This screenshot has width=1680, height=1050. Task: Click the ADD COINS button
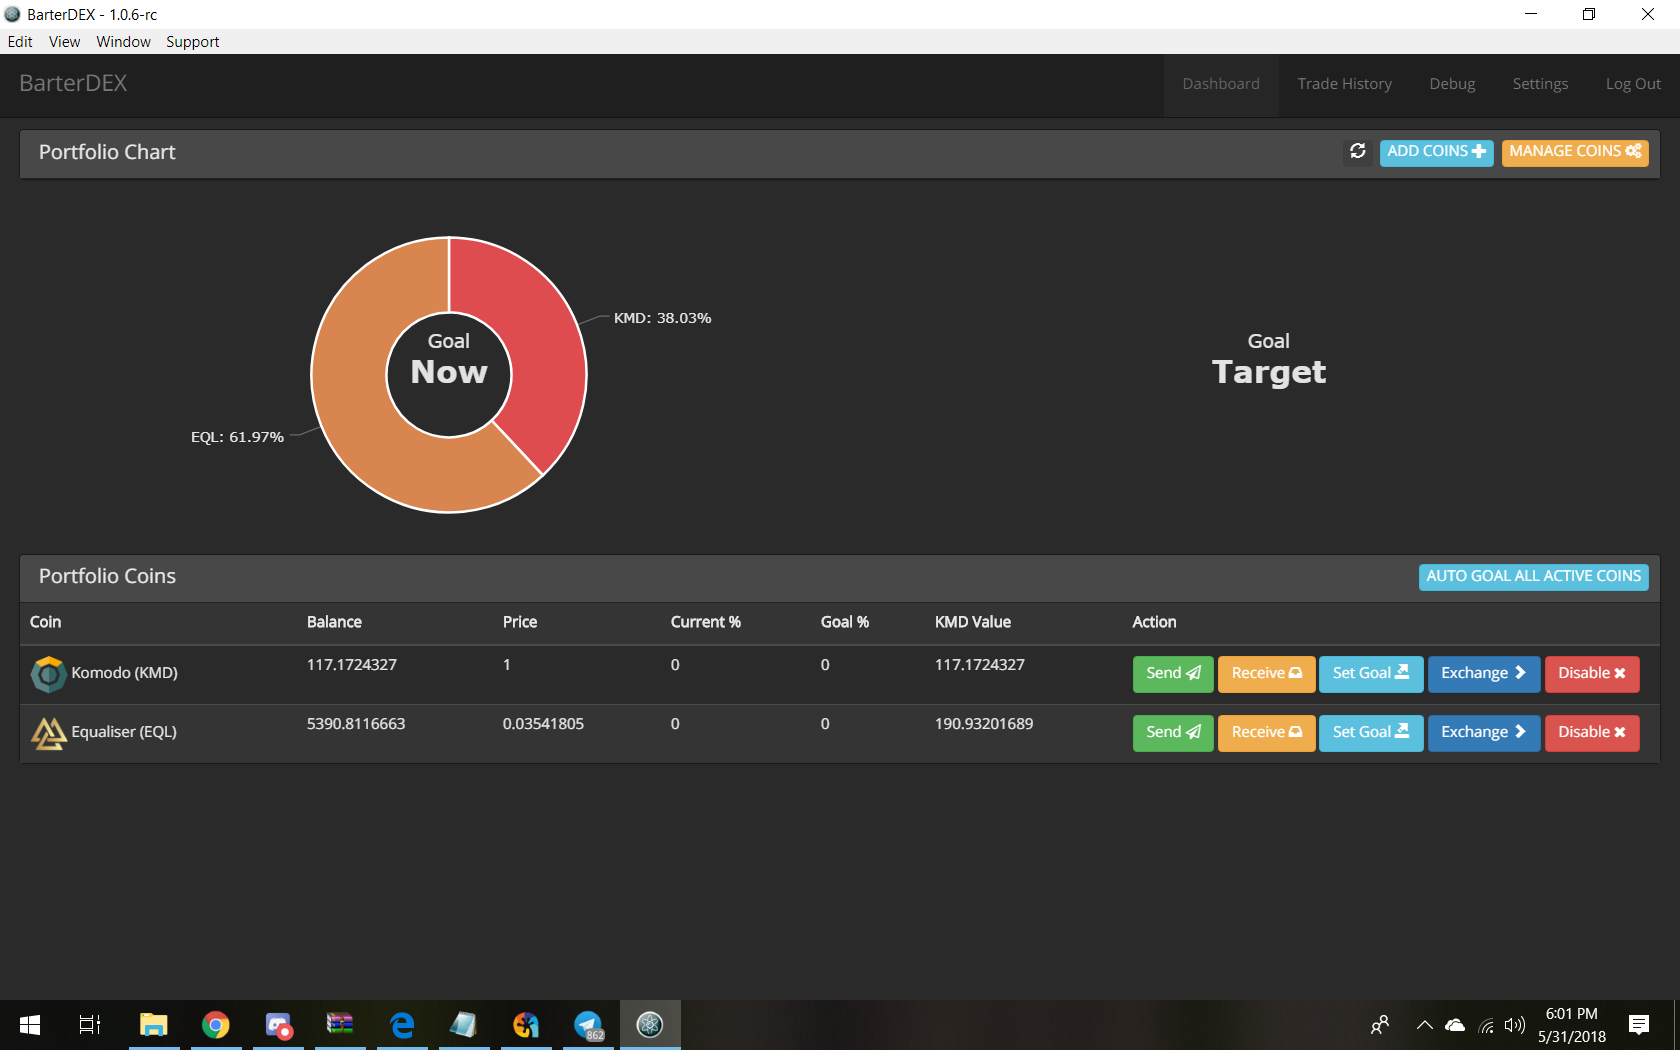1436,152
